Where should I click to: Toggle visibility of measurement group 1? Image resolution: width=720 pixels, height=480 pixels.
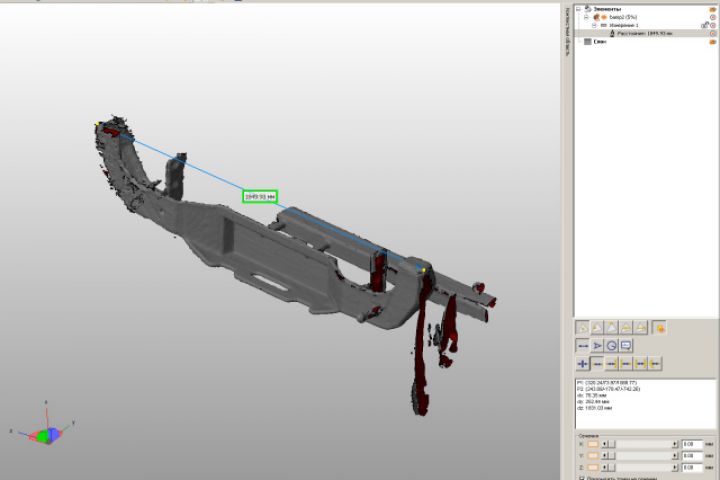click(713, 25)
